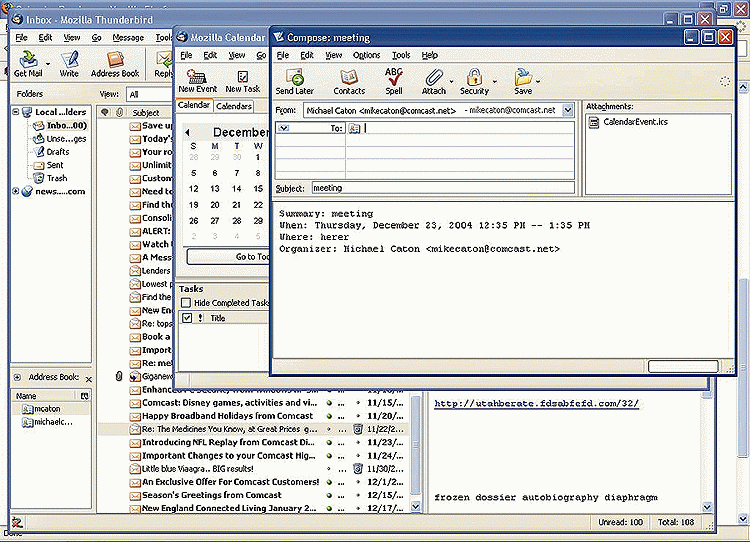Click the Go to Today button
This screenshot has width=750, height=542.
[229, 257]
